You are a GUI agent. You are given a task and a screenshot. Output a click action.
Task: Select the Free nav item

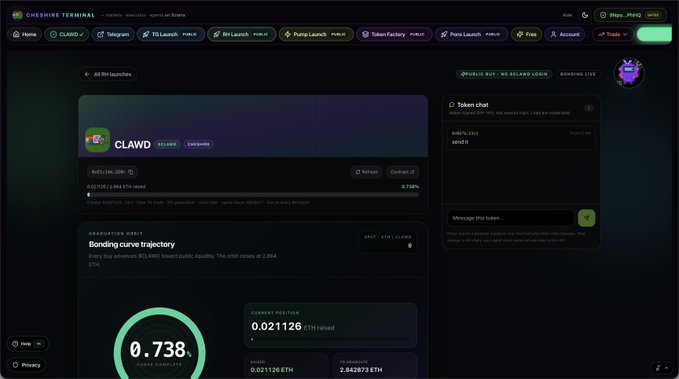[x=526, y=34]
